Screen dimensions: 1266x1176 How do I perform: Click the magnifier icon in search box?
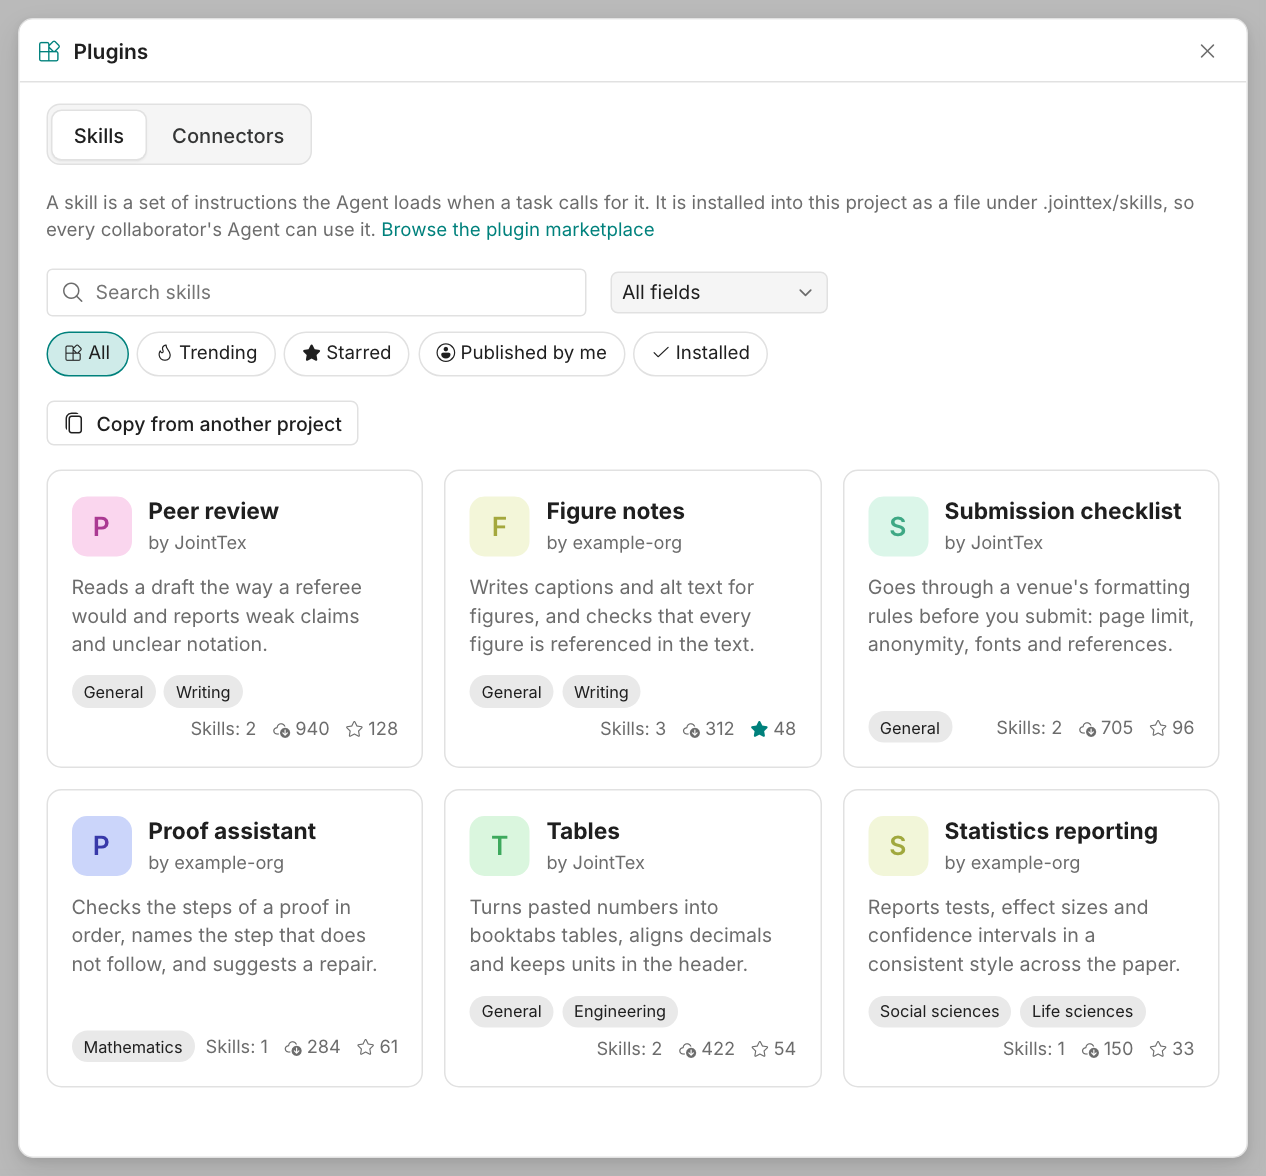click(73, 292)
